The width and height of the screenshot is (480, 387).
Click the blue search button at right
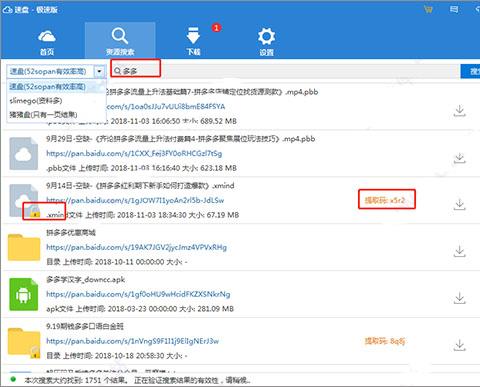tap(470, 71)
